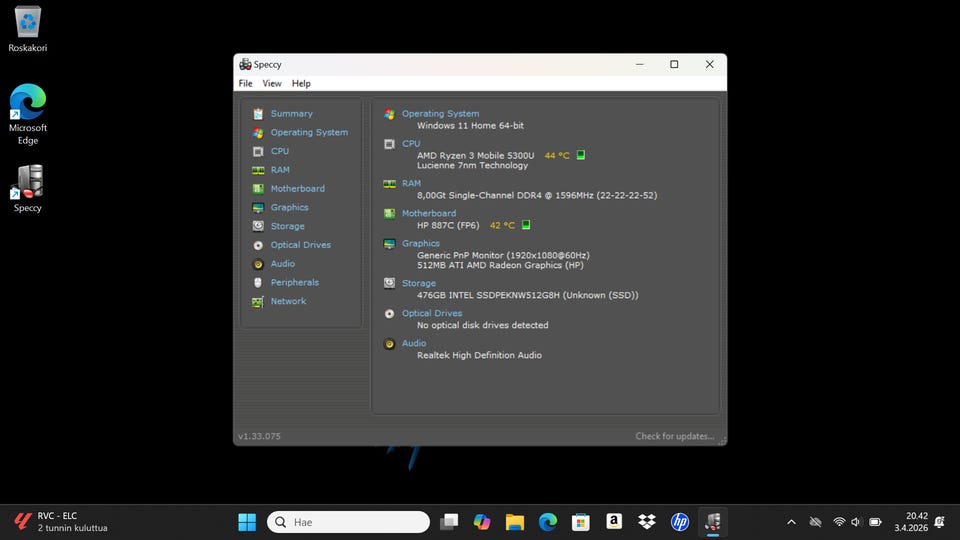The image size is (960, 540).
Task: Click the Operating System sidebar icon
Action: 258,133
